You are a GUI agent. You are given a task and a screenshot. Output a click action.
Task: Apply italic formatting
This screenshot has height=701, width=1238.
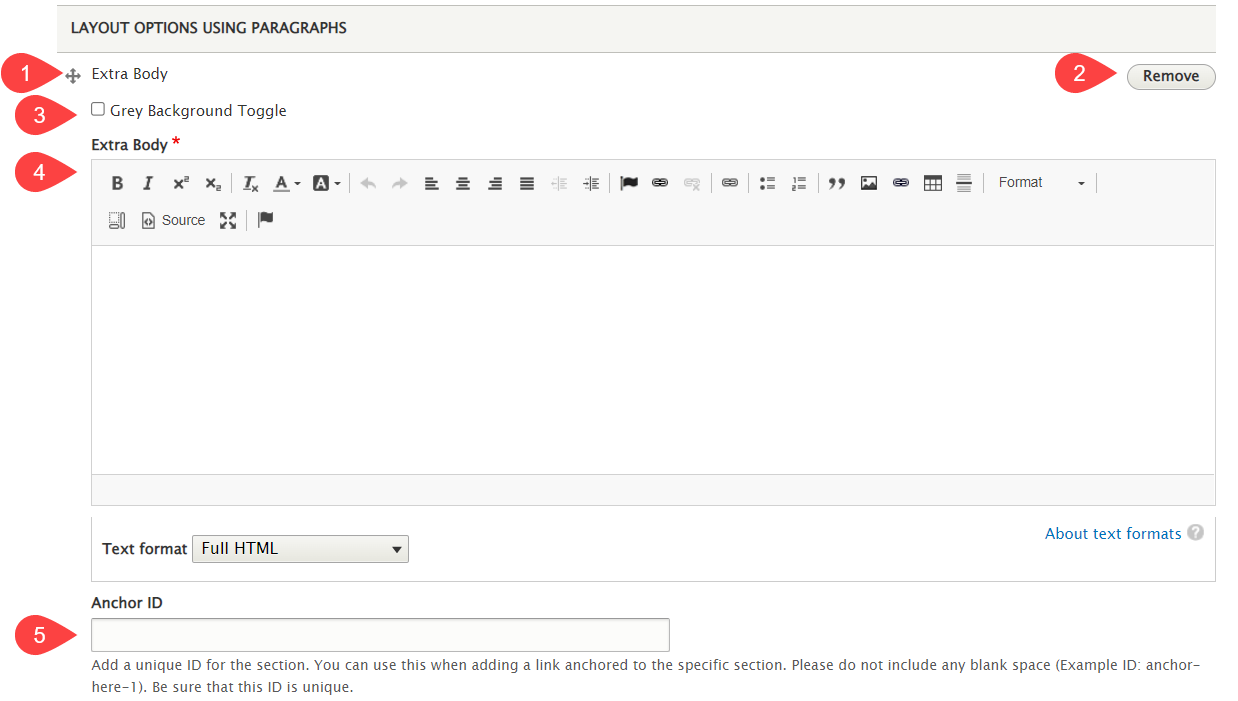[x=148, y=183]
